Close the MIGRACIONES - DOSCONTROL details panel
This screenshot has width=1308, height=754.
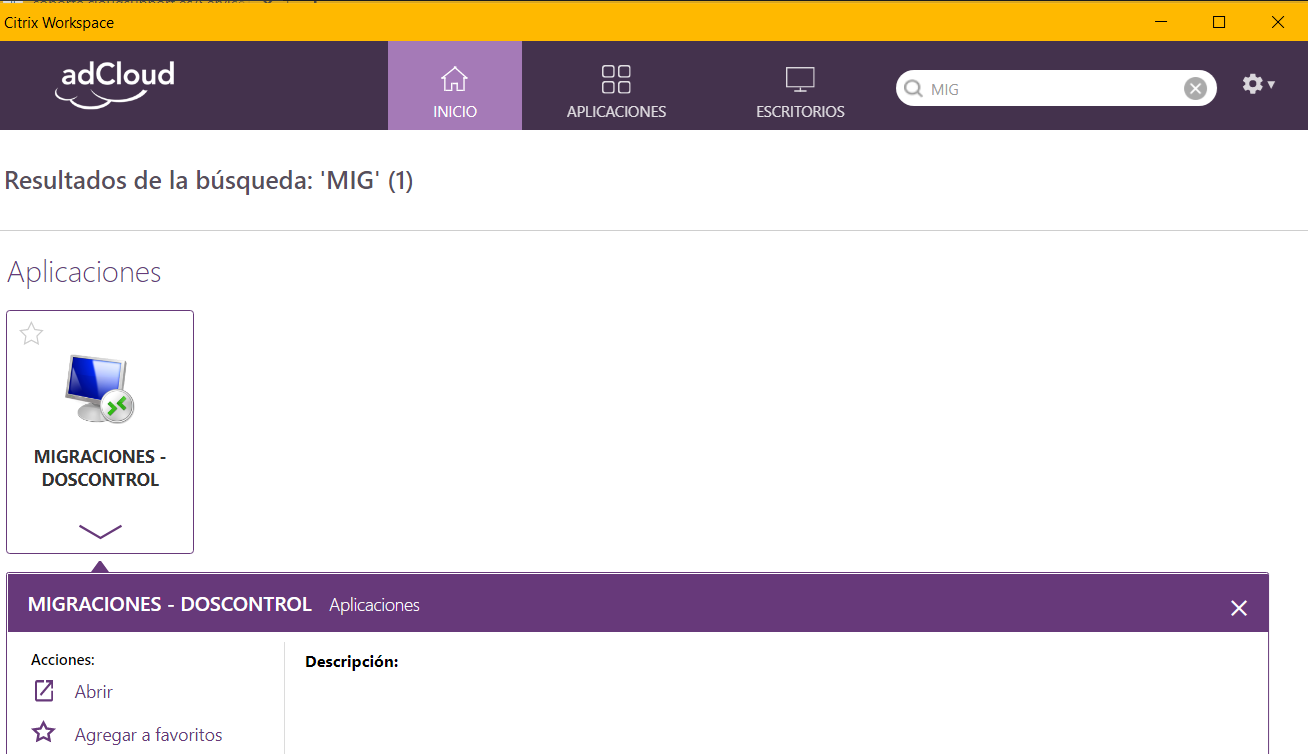(1239, 608)
